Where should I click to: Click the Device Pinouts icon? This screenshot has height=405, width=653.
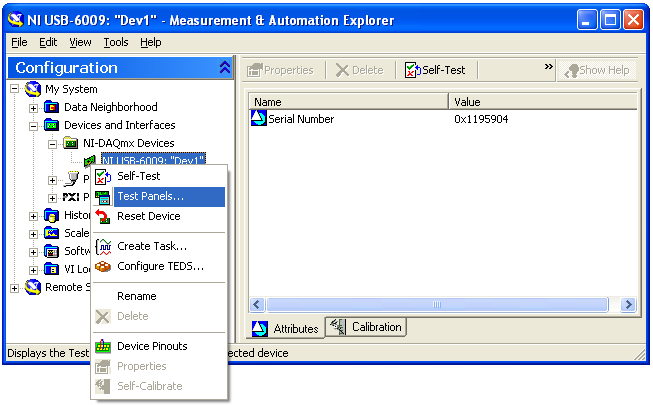tap(103, 346)
